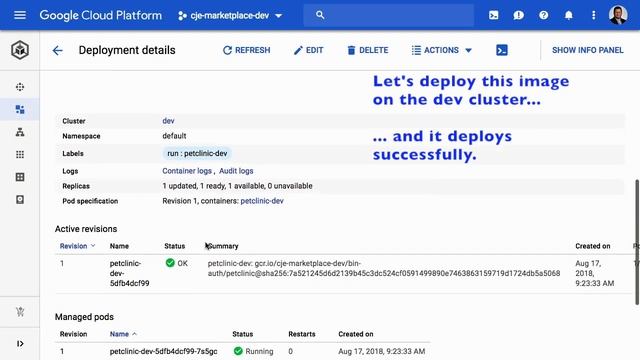Click the run : petclinic-dev label chip
This screenshot has width=640, height=360.
pos(197,153)
